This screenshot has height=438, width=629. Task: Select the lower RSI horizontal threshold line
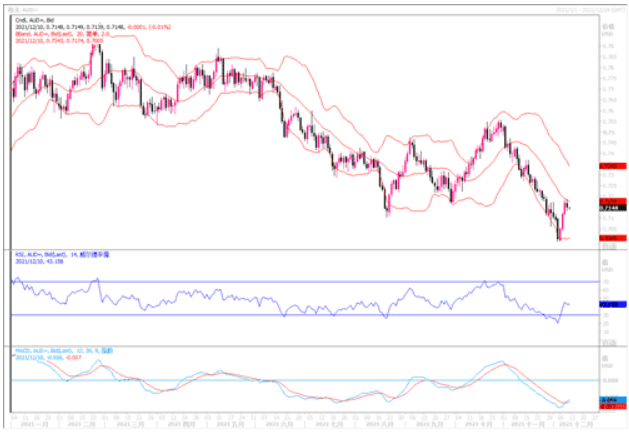[x=300, y=315]
